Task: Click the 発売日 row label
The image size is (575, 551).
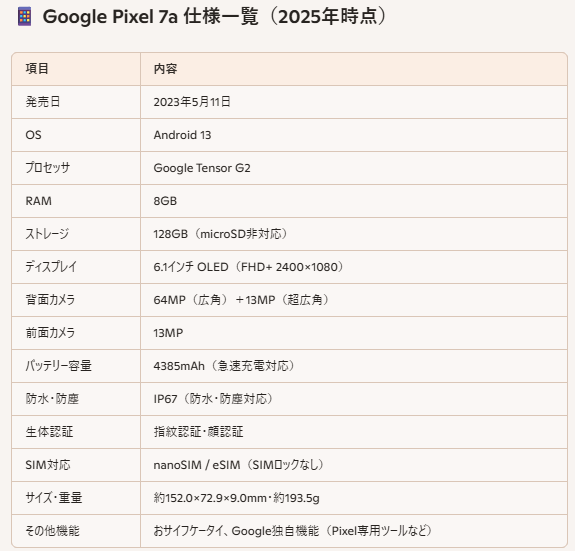Action: (43, 102)
